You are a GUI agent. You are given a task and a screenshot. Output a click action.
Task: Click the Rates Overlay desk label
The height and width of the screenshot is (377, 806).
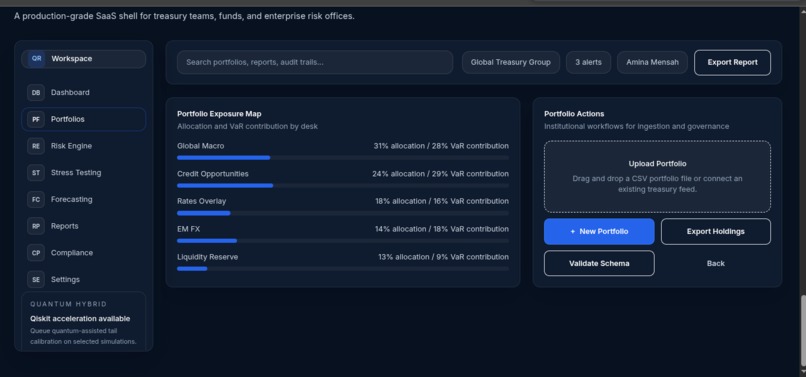pos(202,201)
